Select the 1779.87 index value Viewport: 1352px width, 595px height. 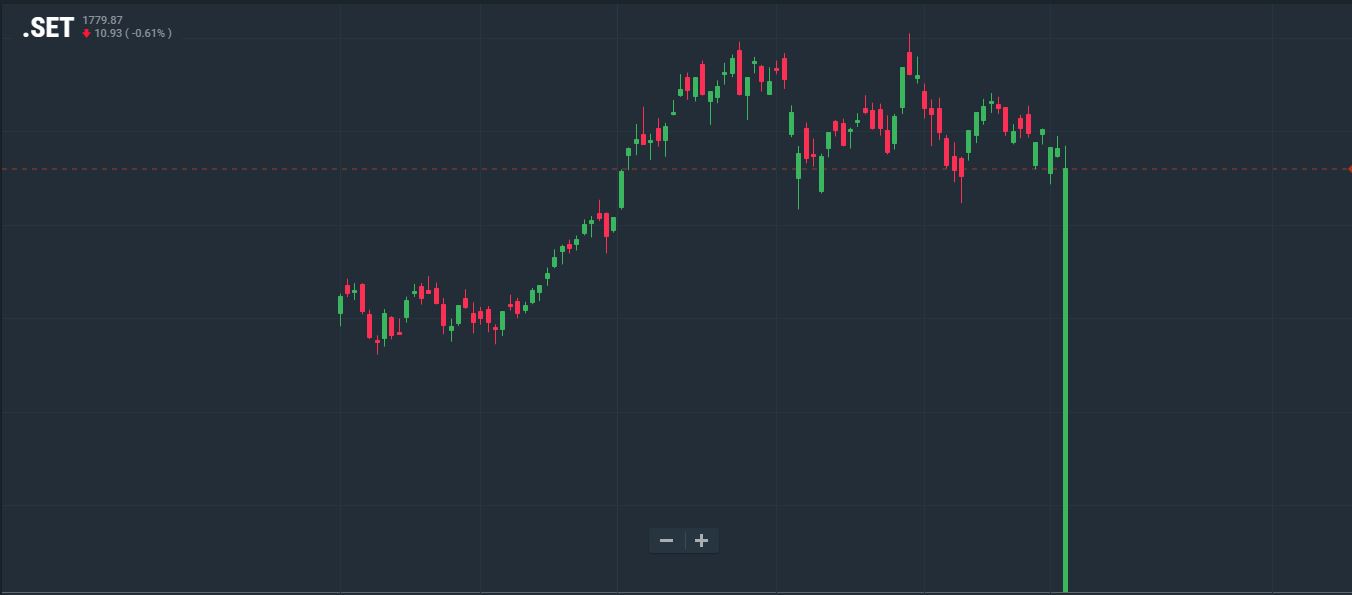[x=103, y=20]
